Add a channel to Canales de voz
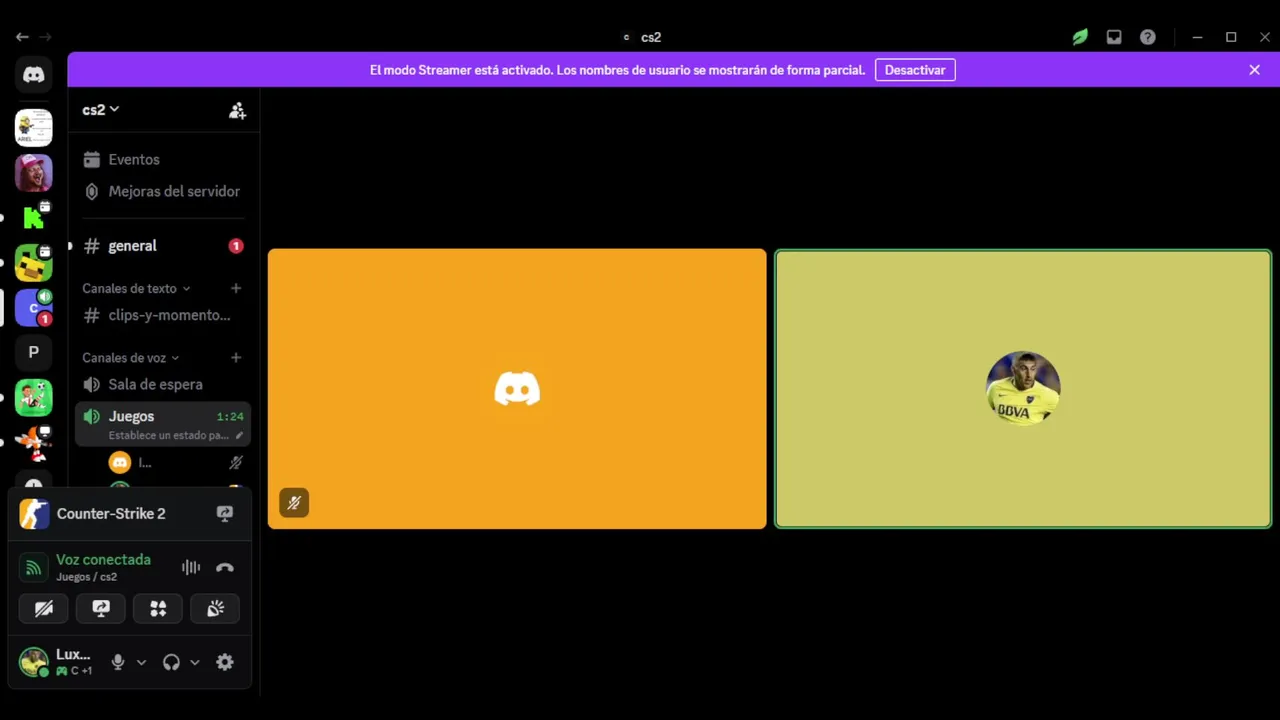Image resolution: width=1280 pixels, height=720 pixels. click(x=236, y=357)
